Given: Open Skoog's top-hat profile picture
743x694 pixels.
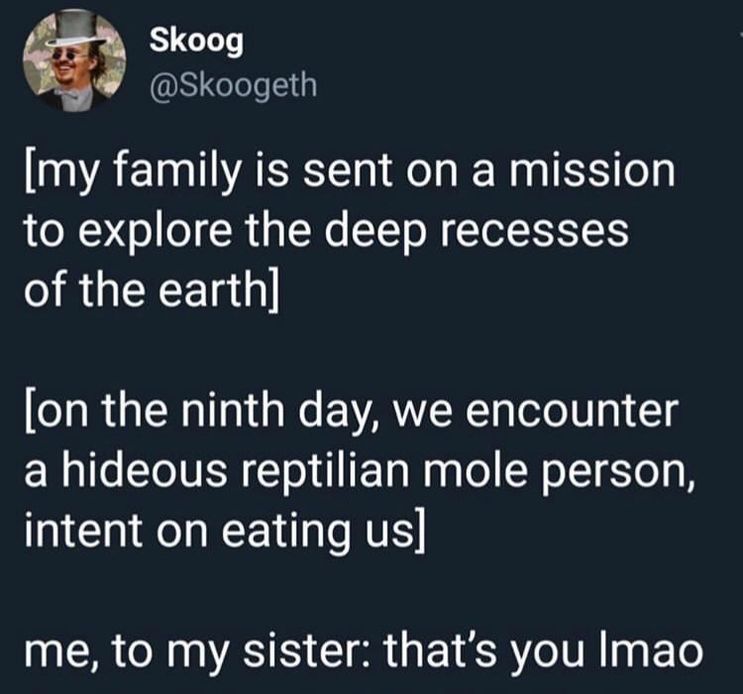Looking at the screenshot, I should [74, 61].
